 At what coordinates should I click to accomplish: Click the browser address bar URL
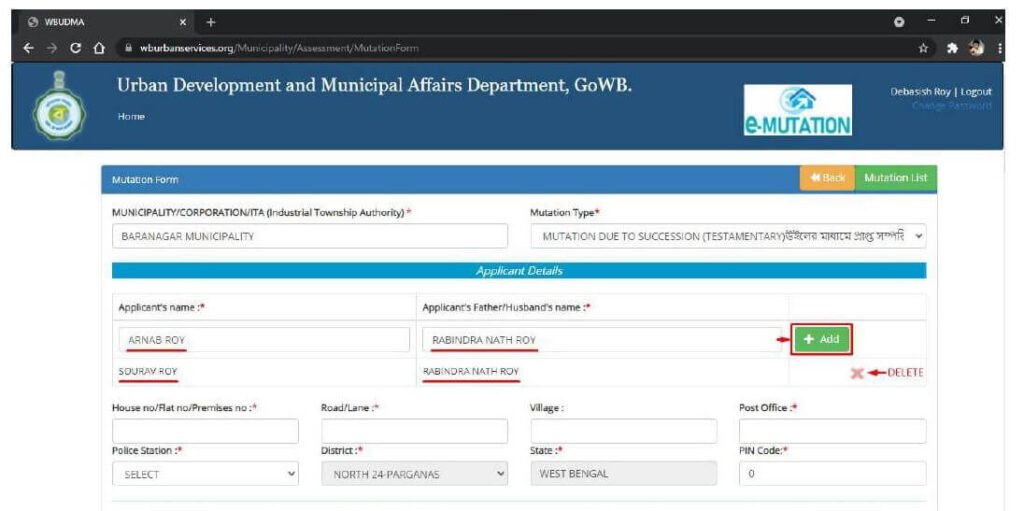279,48
